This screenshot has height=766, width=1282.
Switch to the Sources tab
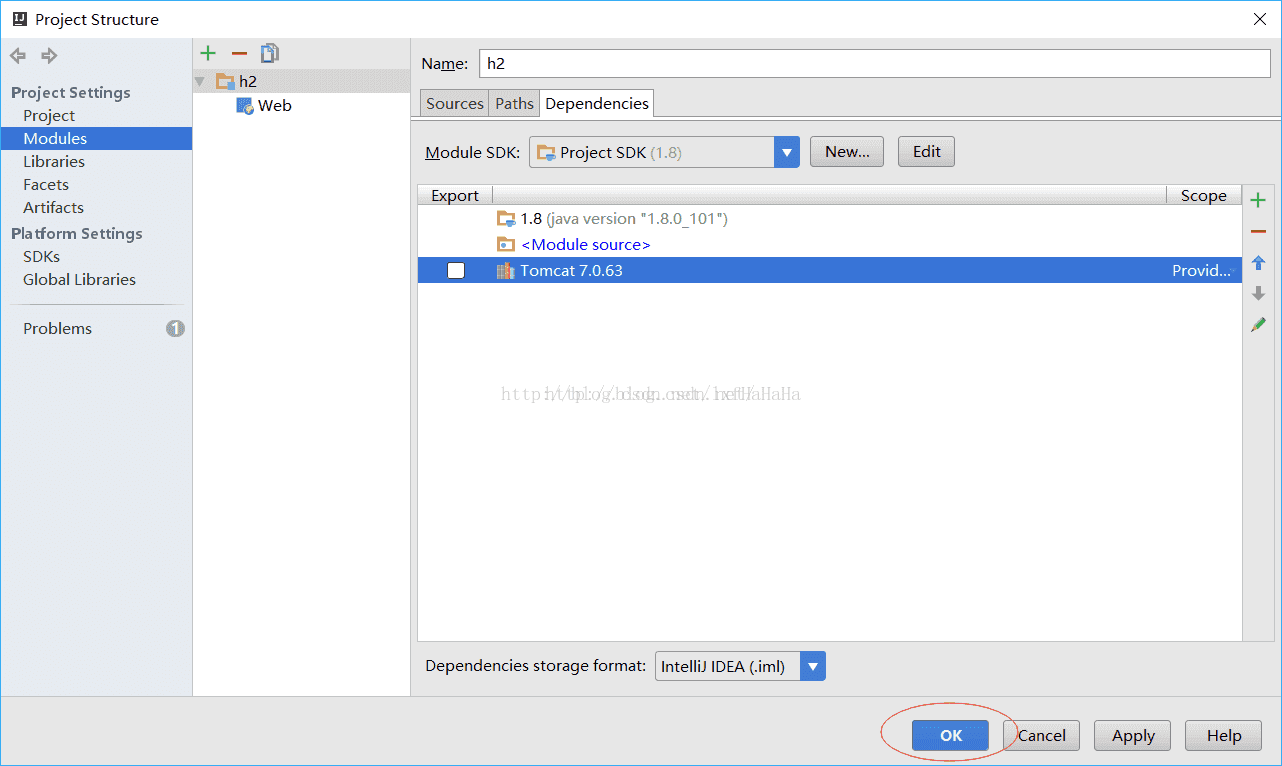(454, 103)
